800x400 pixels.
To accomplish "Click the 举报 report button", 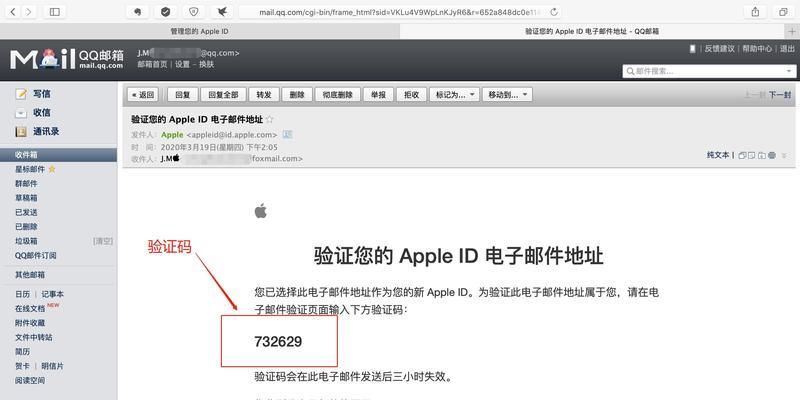I will click(x=379, y=94).
